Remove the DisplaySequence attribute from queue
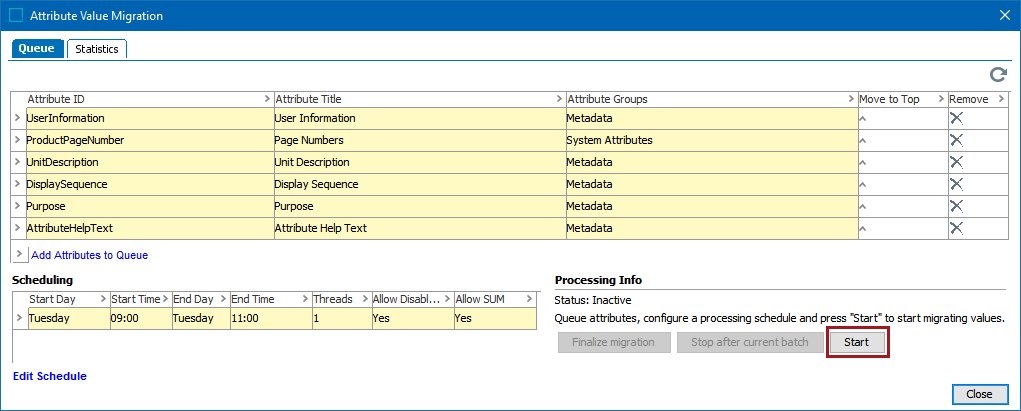The height and width of the screenshot is (411, 1021). pyautogui.click(x=956, y=184)
